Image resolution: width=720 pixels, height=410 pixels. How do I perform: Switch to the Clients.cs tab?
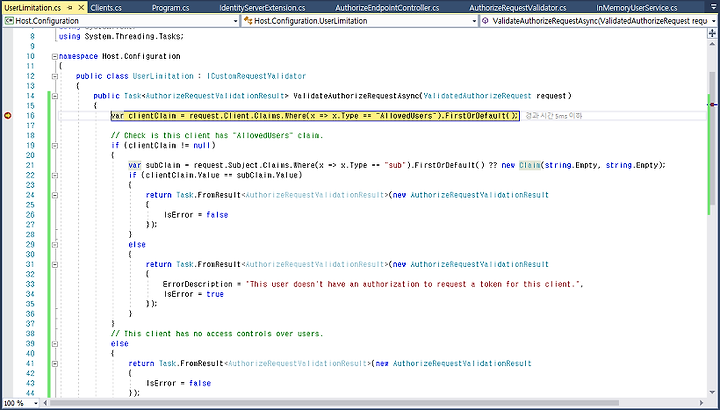pyautogui.click(x=106, y=8)
